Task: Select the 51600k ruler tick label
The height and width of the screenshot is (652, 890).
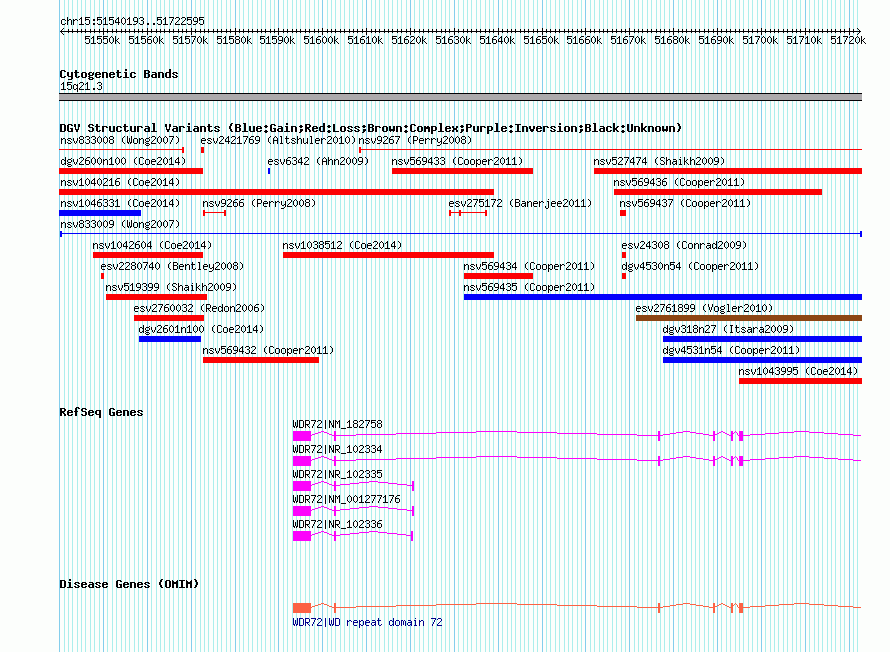Action: point(321,40)
